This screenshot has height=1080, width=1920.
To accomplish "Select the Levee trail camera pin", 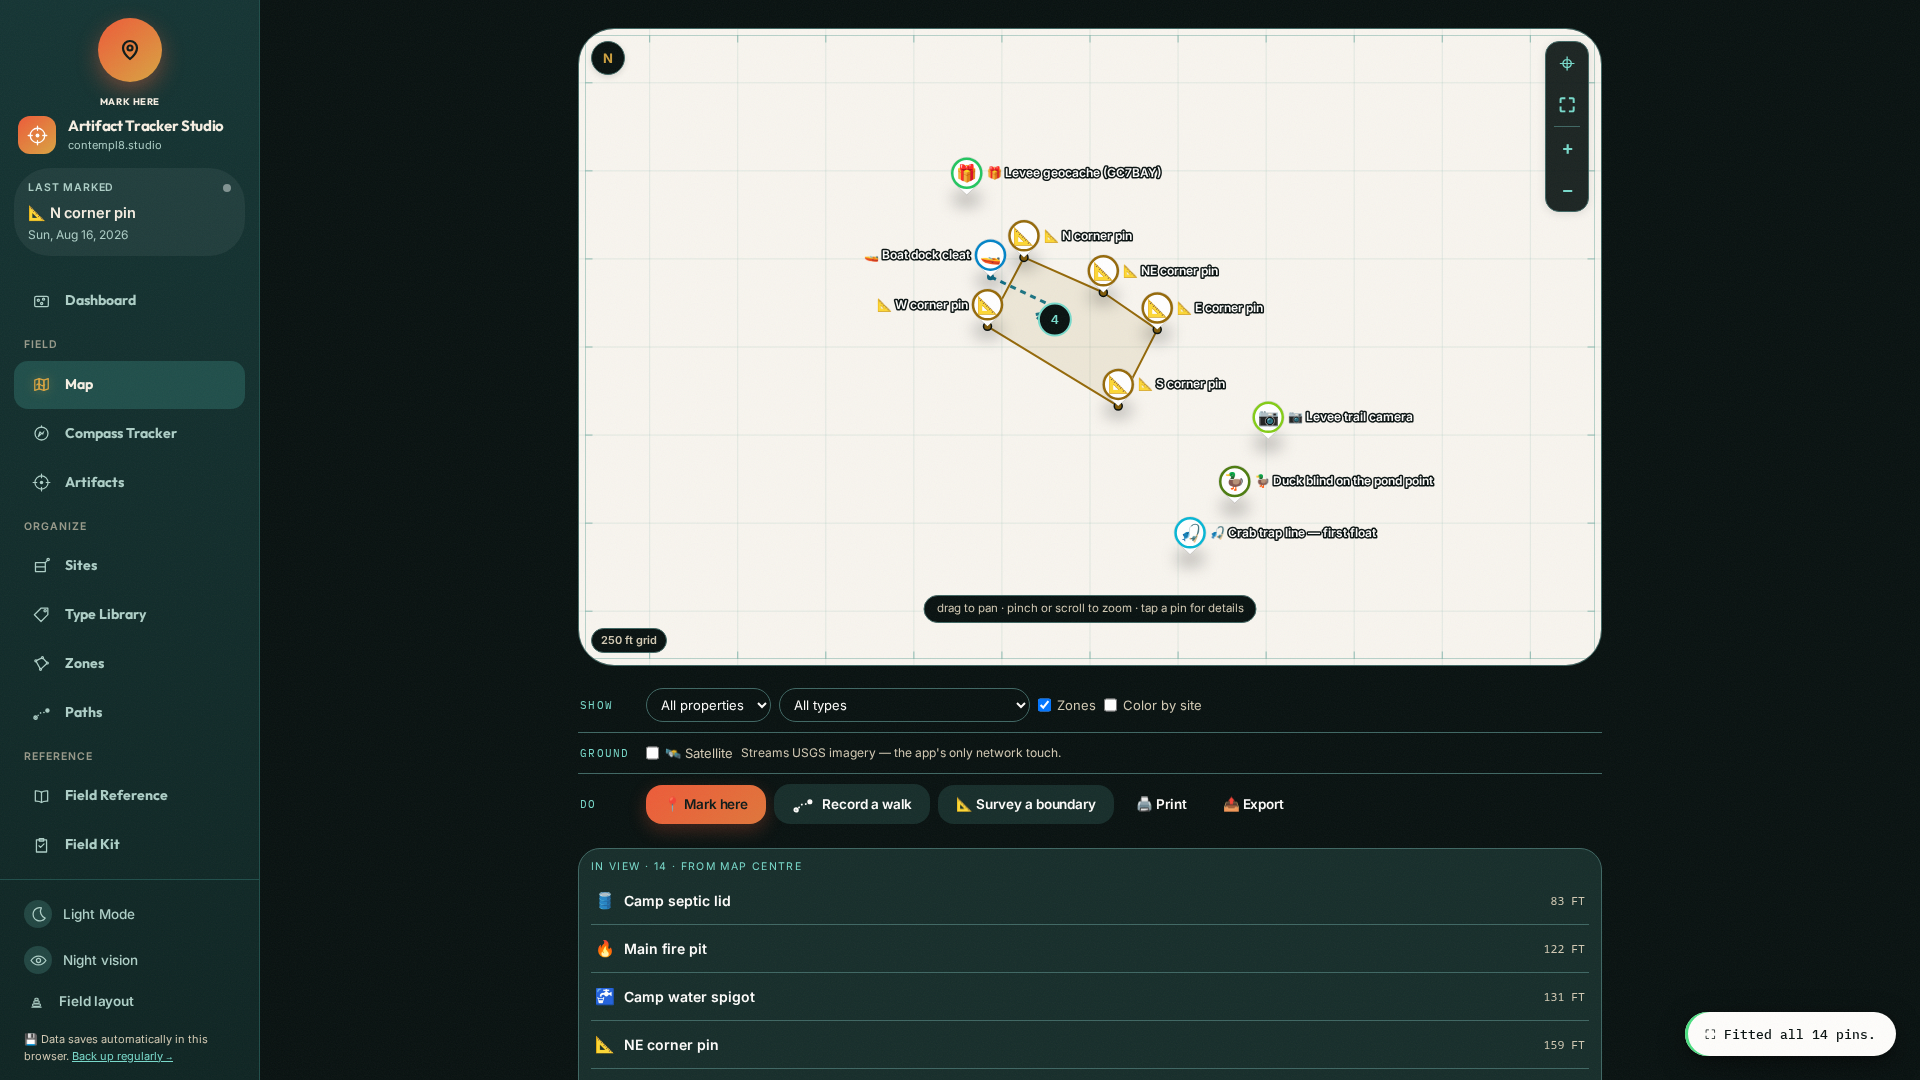I will tap(1268, 417).
